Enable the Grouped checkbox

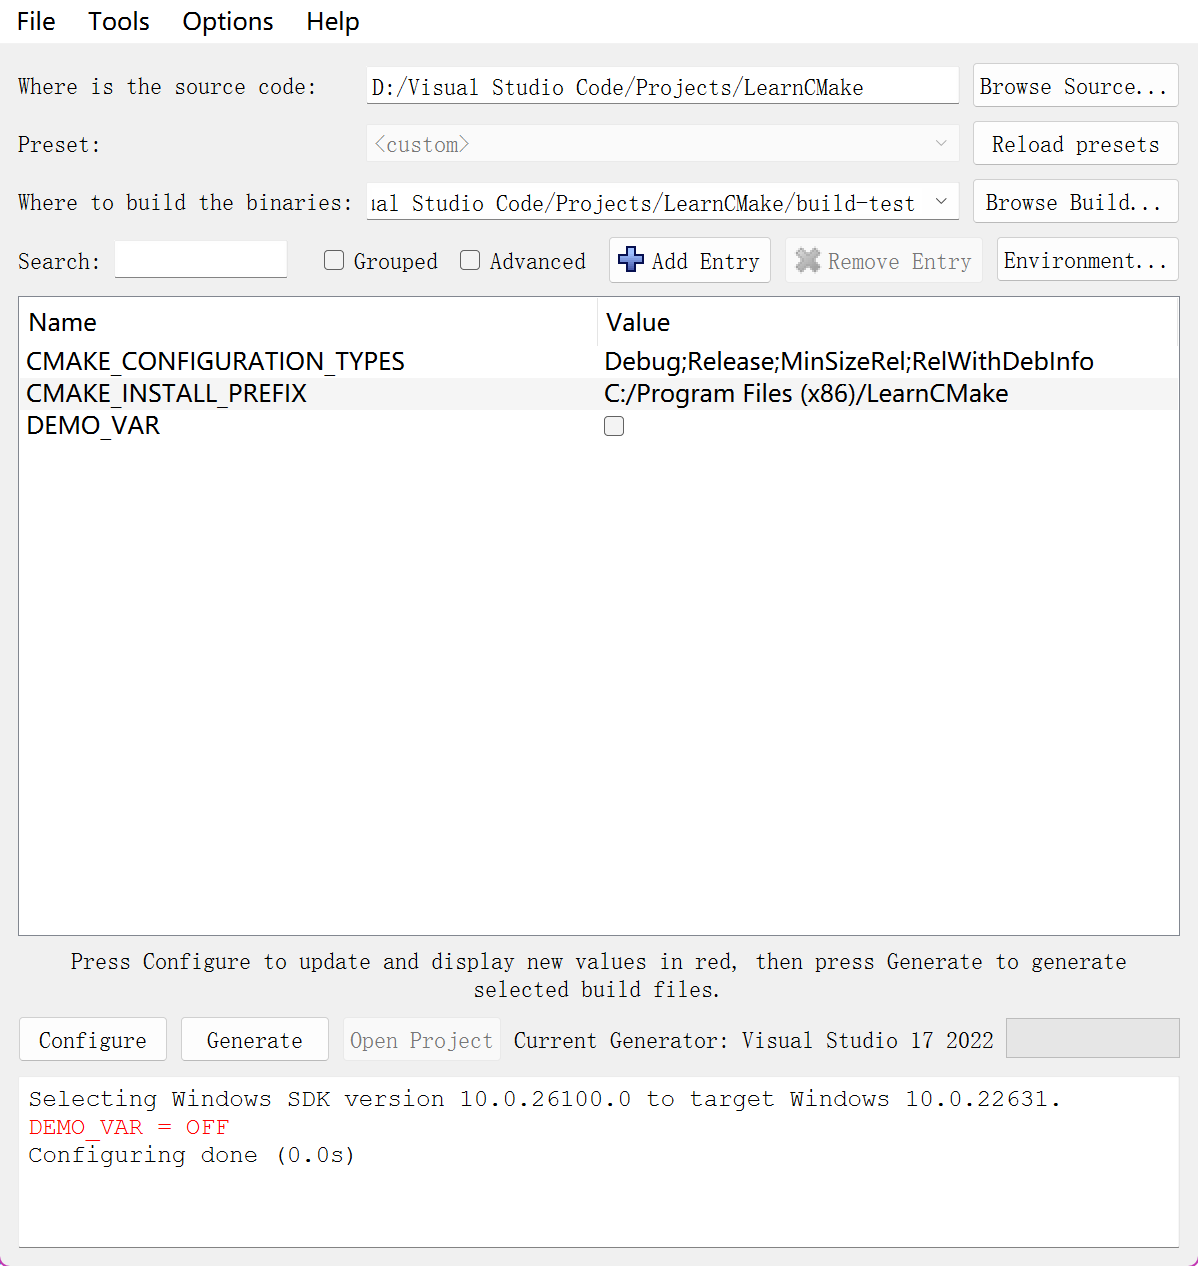coord(334,261)
